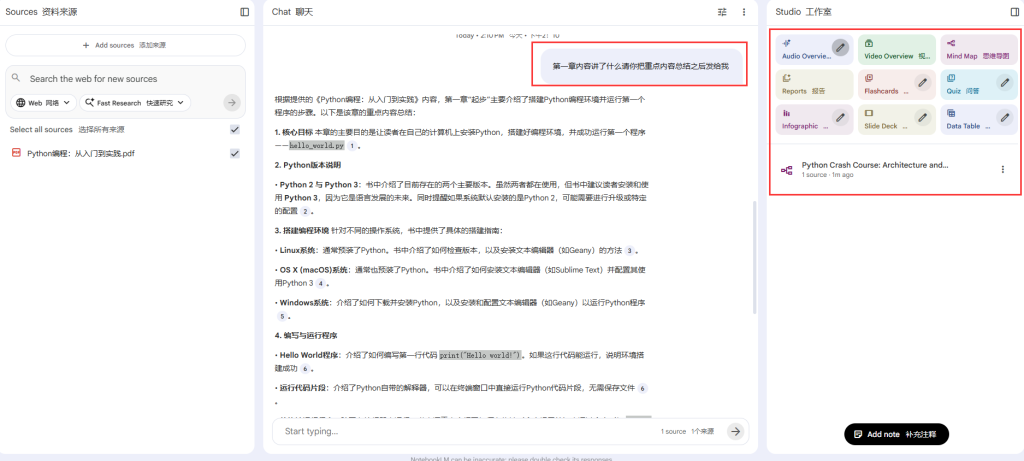Open the Reports 报告 card
Viewport: 1024px width, 461px height.
pos(814,84)
